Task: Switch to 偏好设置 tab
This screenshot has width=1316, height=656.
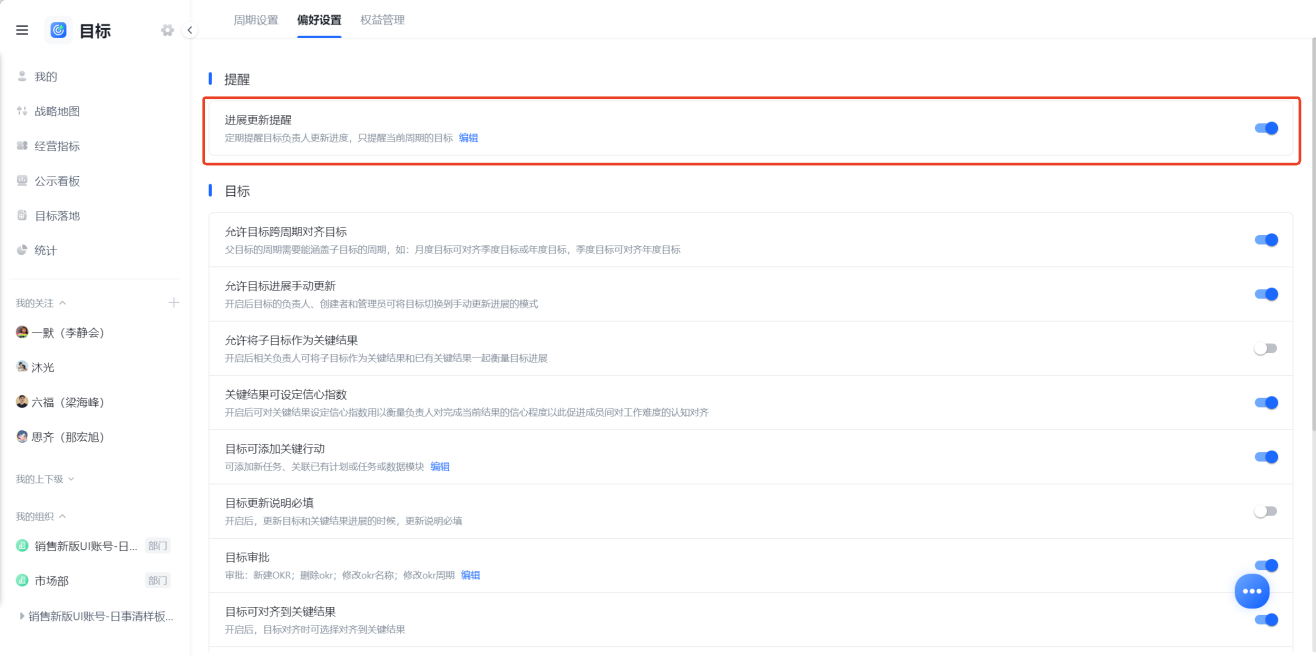Action: (319, 20)
